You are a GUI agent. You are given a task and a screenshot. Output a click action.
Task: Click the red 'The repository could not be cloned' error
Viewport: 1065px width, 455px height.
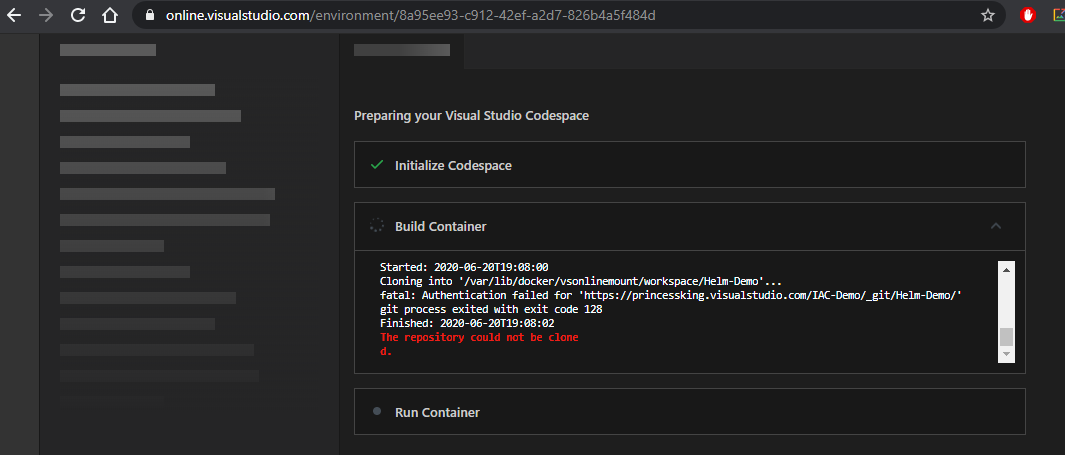coord(479,344)
